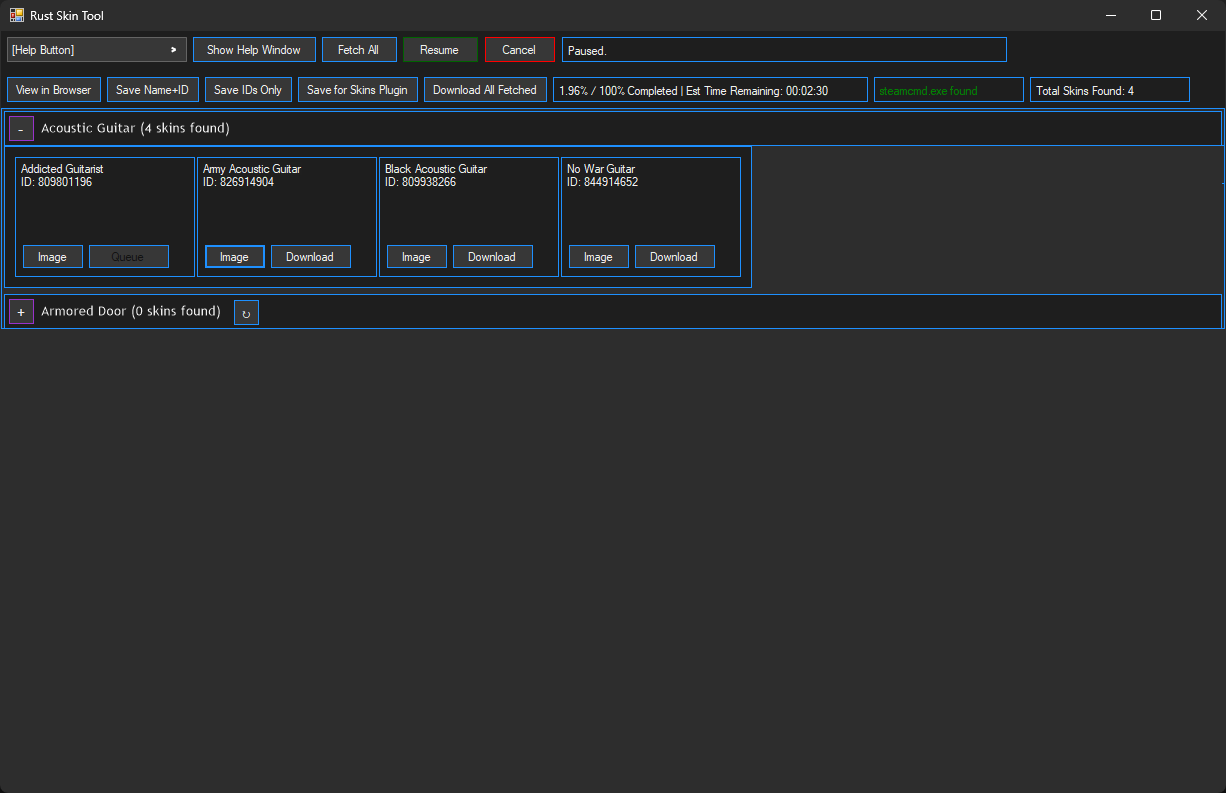The height and width of the screenshot is (793, 1226).
Task: Click Save IDs Only button
Action: 248,89
